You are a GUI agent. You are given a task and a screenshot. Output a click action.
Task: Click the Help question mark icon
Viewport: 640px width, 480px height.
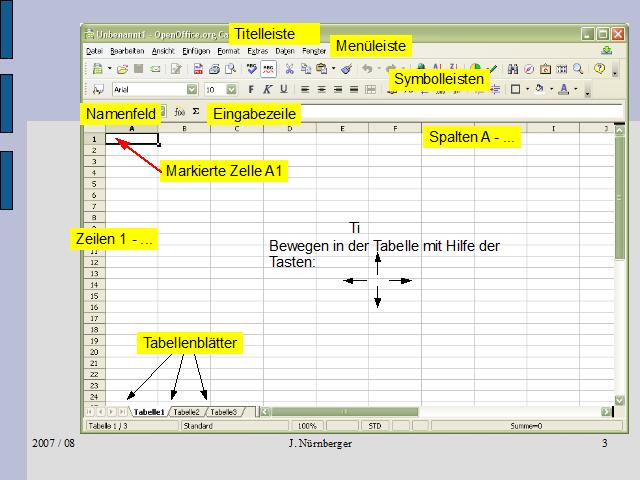point(599,69)
